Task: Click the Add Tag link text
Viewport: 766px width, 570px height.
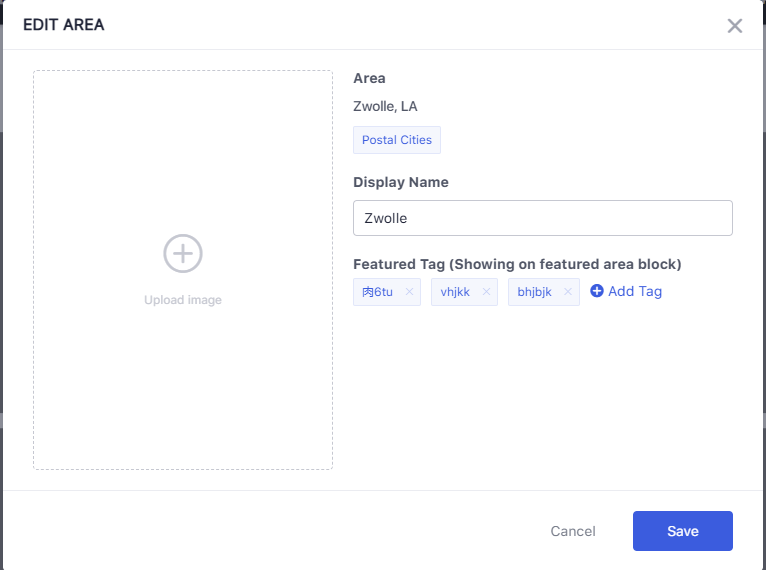Action: point(635,291)
